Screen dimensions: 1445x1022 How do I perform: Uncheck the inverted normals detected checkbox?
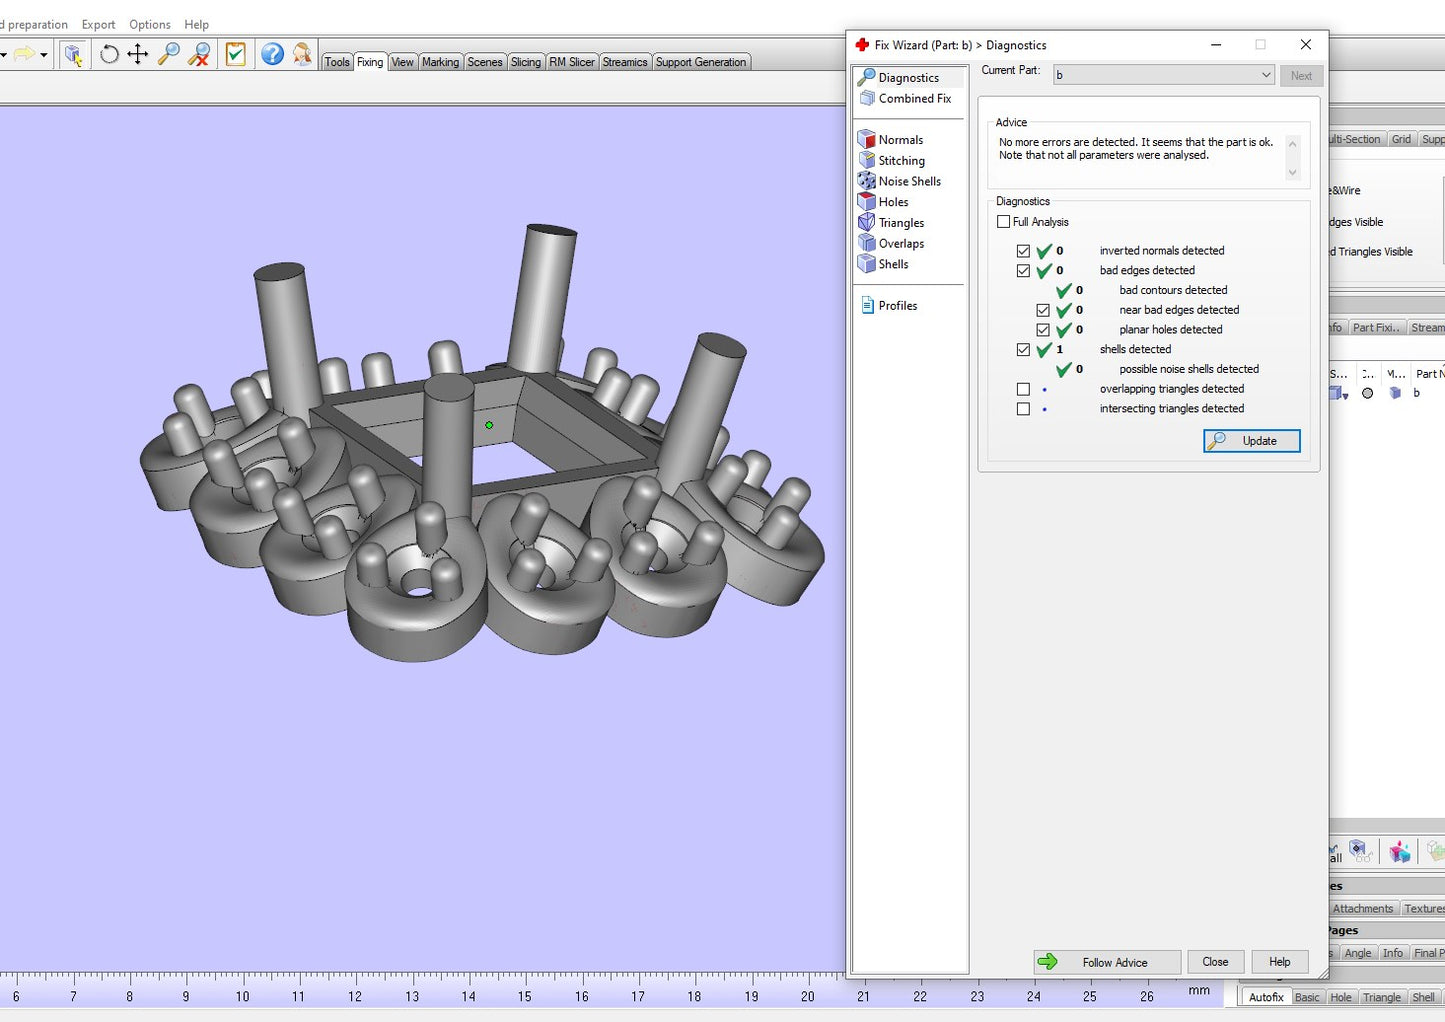[1023, 251]
